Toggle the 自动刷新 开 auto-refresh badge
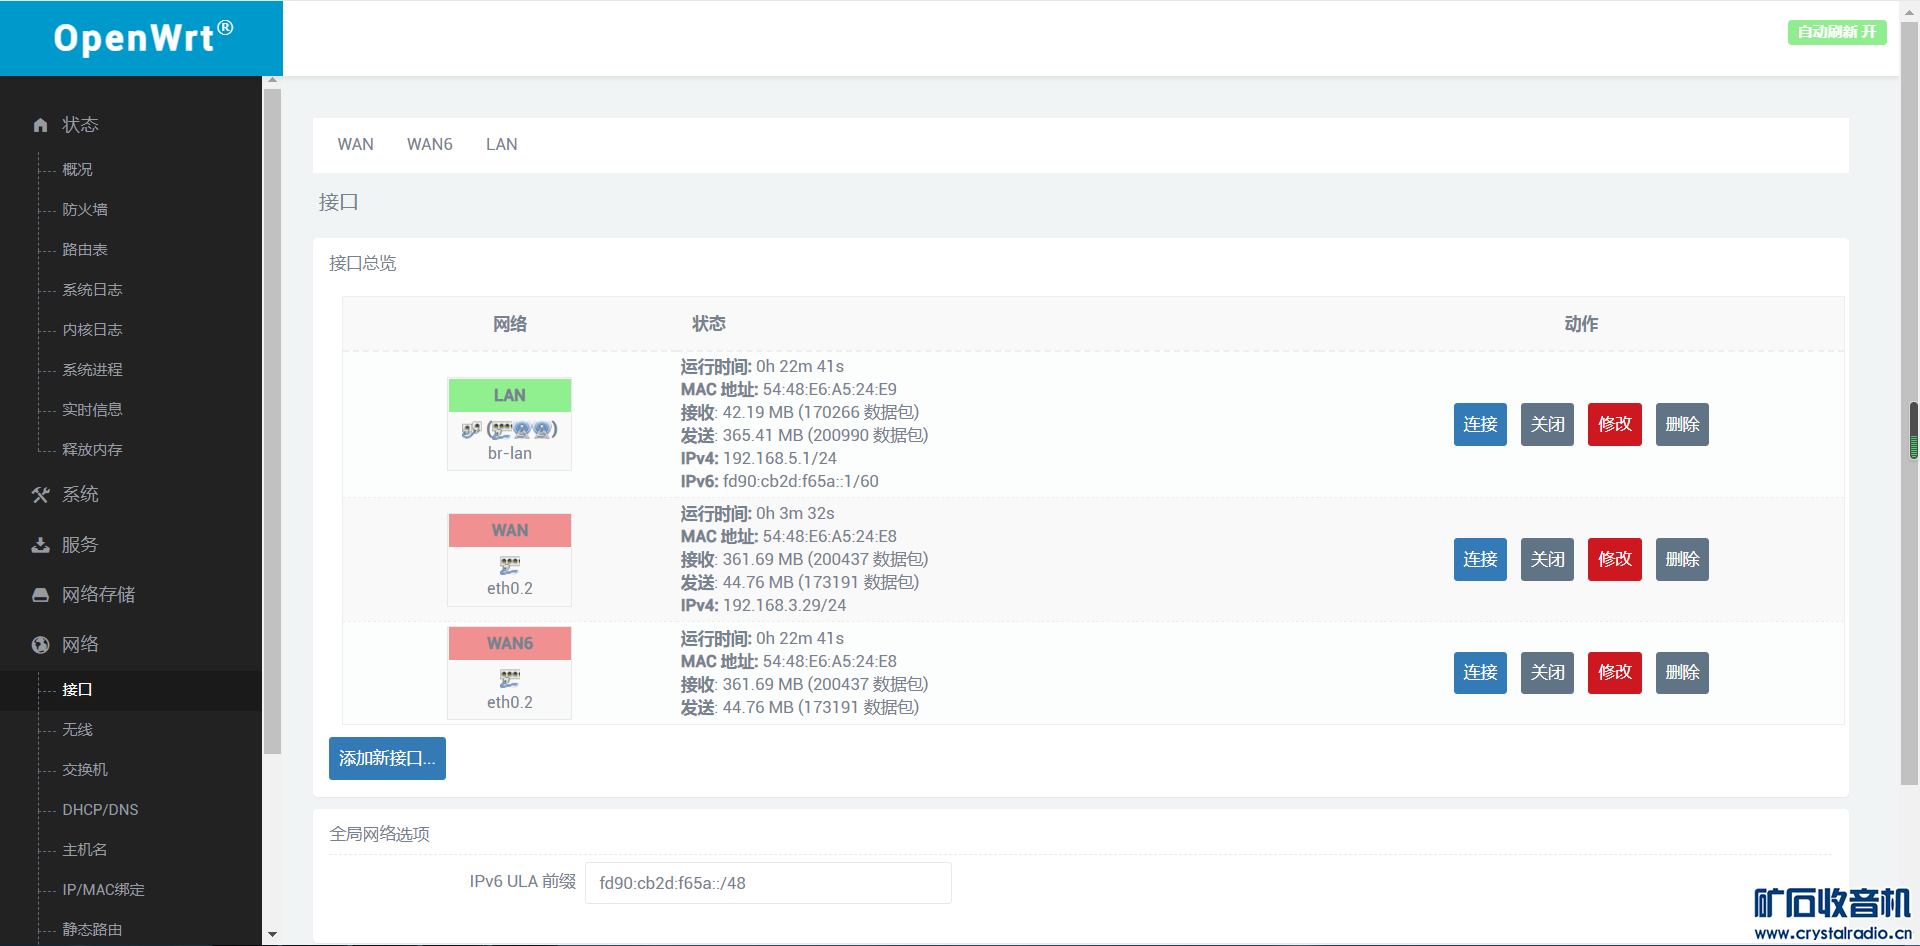Viewport: 1920px width, 946px height. tap(1837, 32)
